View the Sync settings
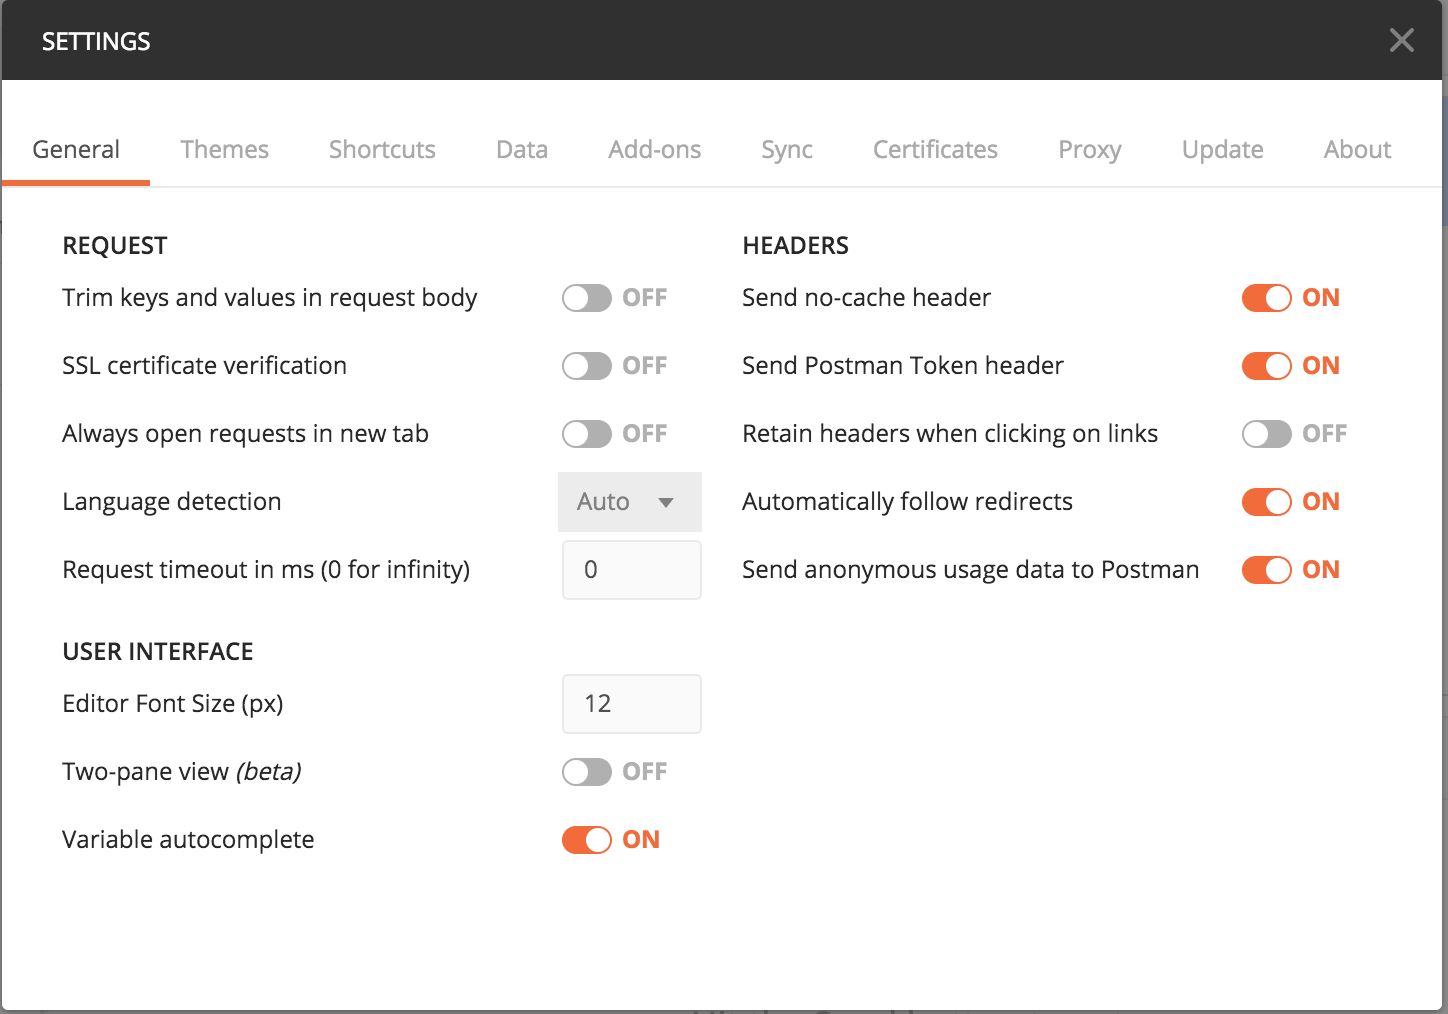Viewport: 1448px width, 1014px height. tap(786, 149)
